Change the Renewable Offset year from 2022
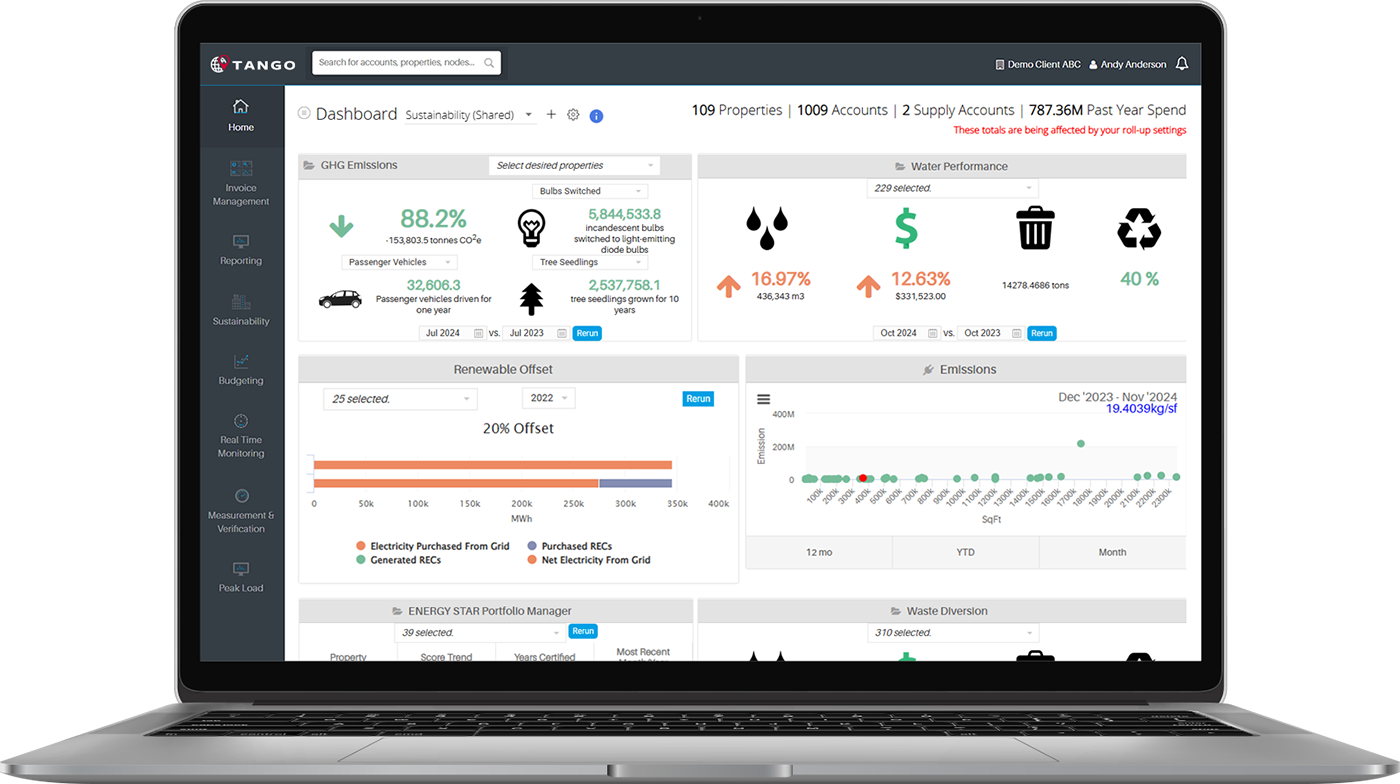Viewport: 1400px width, 784px height. (548, 397)
